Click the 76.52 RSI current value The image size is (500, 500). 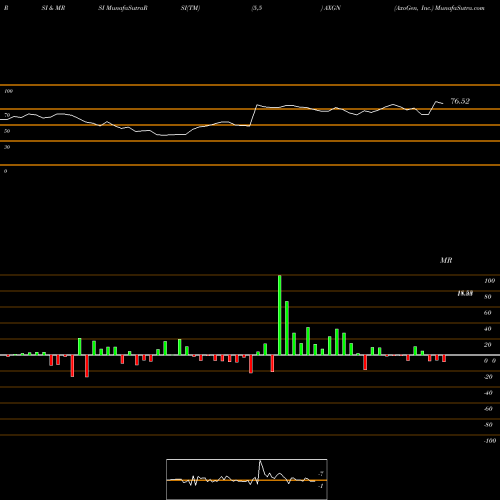460,101
